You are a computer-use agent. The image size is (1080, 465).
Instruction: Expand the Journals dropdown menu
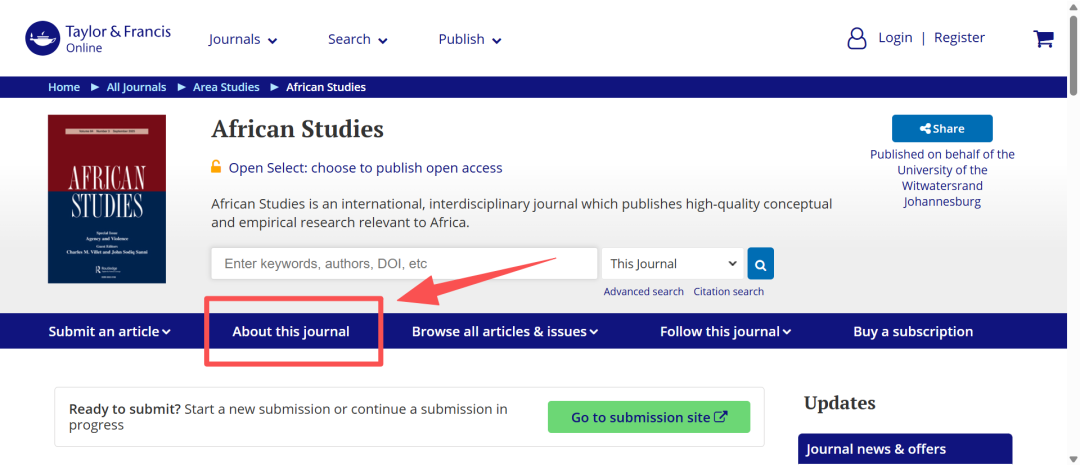point(243,40)
